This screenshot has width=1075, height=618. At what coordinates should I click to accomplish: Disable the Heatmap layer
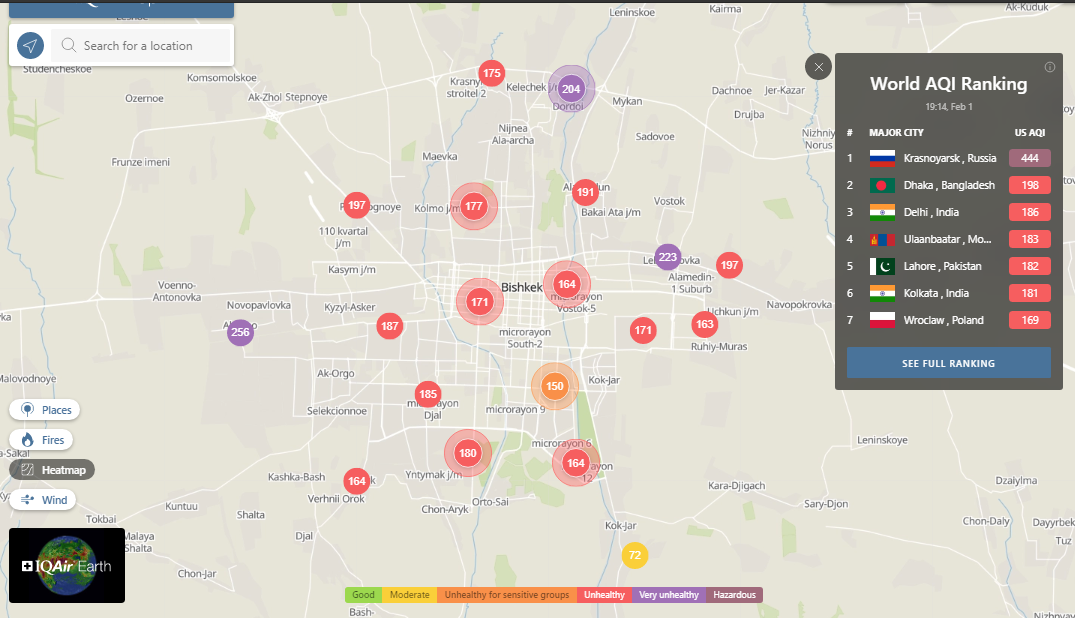(52, 469)
